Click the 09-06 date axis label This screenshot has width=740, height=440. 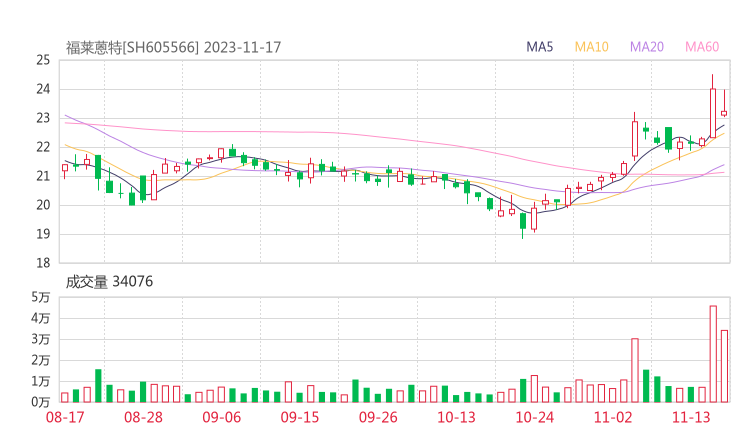click(222, 417)
